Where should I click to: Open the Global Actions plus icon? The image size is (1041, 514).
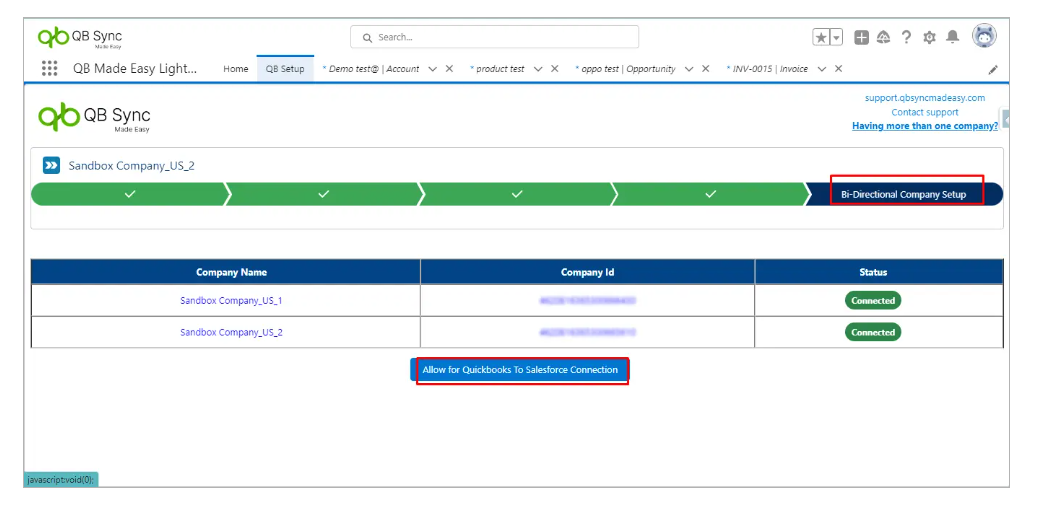coord(862,37)
